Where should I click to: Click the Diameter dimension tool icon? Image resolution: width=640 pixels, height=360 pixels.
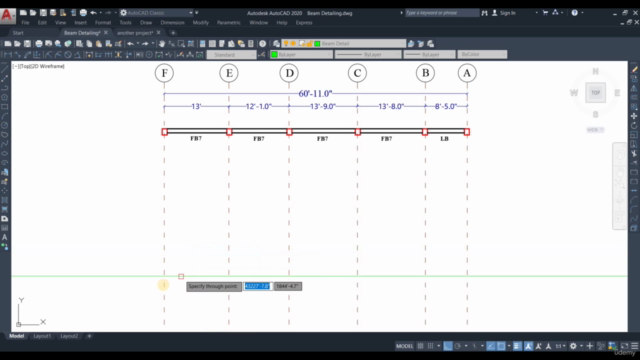pyautogui.click(x=68, y=55)
